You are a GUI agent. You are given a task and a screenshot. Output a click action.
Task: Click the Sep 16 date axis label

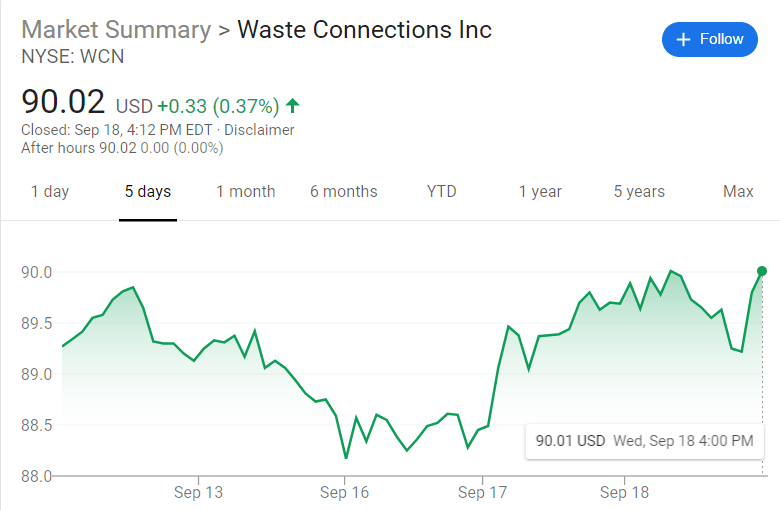tap(345, 493)
